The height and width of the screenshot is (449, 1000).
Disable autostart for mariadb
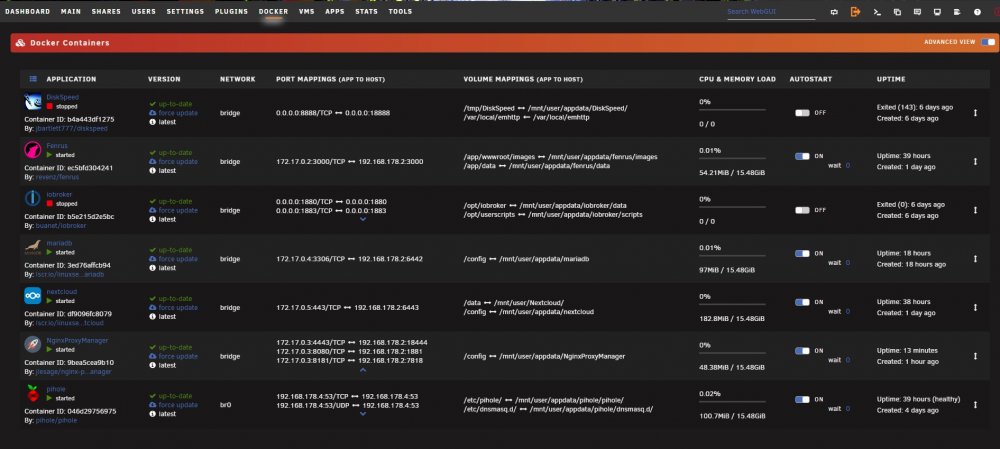[x=802, y=253]
